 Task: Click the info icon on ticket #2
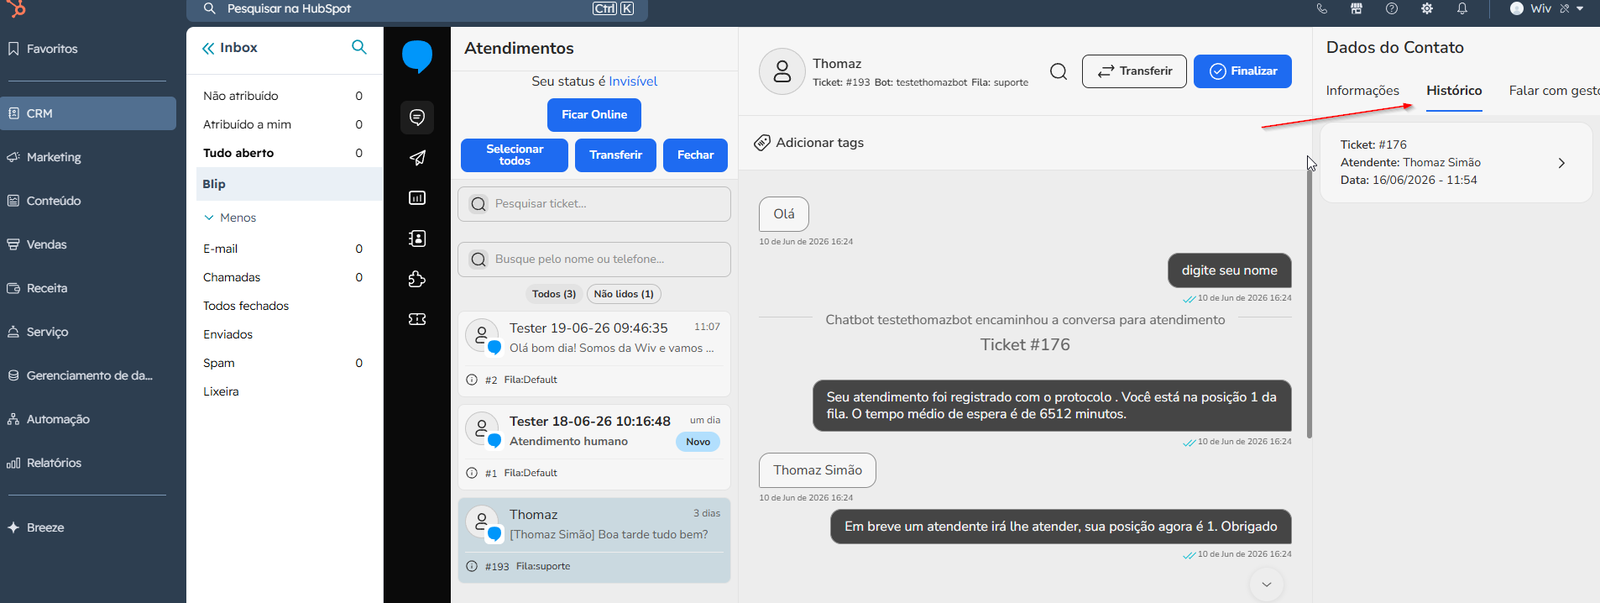click(472, 380)
